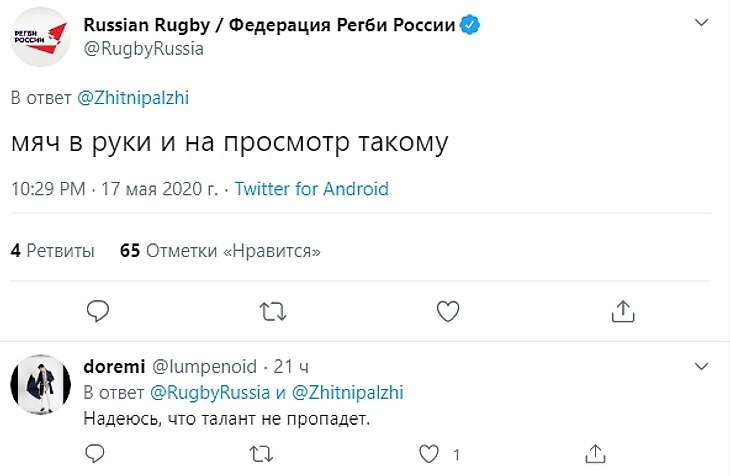Open Russian Rugby profile picture
This screenshot has width=730, height=476.
[x=39, y=38]
